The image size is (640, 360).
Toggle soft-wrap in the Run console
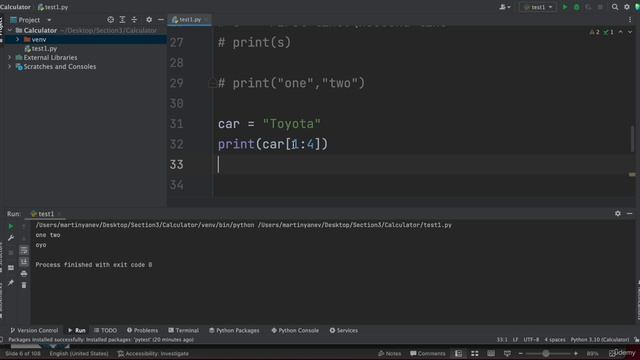click(x=24, y=250)
